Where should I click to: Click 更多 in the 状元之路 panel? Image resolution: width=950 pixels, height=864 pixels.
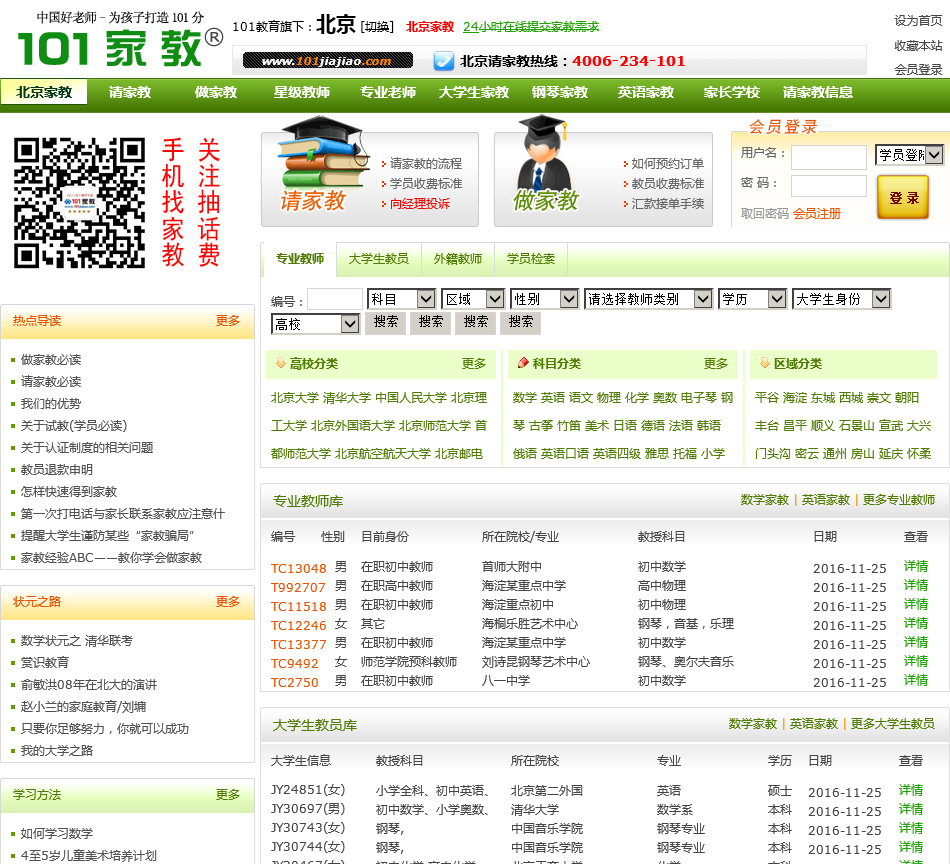tap(228, 601)
